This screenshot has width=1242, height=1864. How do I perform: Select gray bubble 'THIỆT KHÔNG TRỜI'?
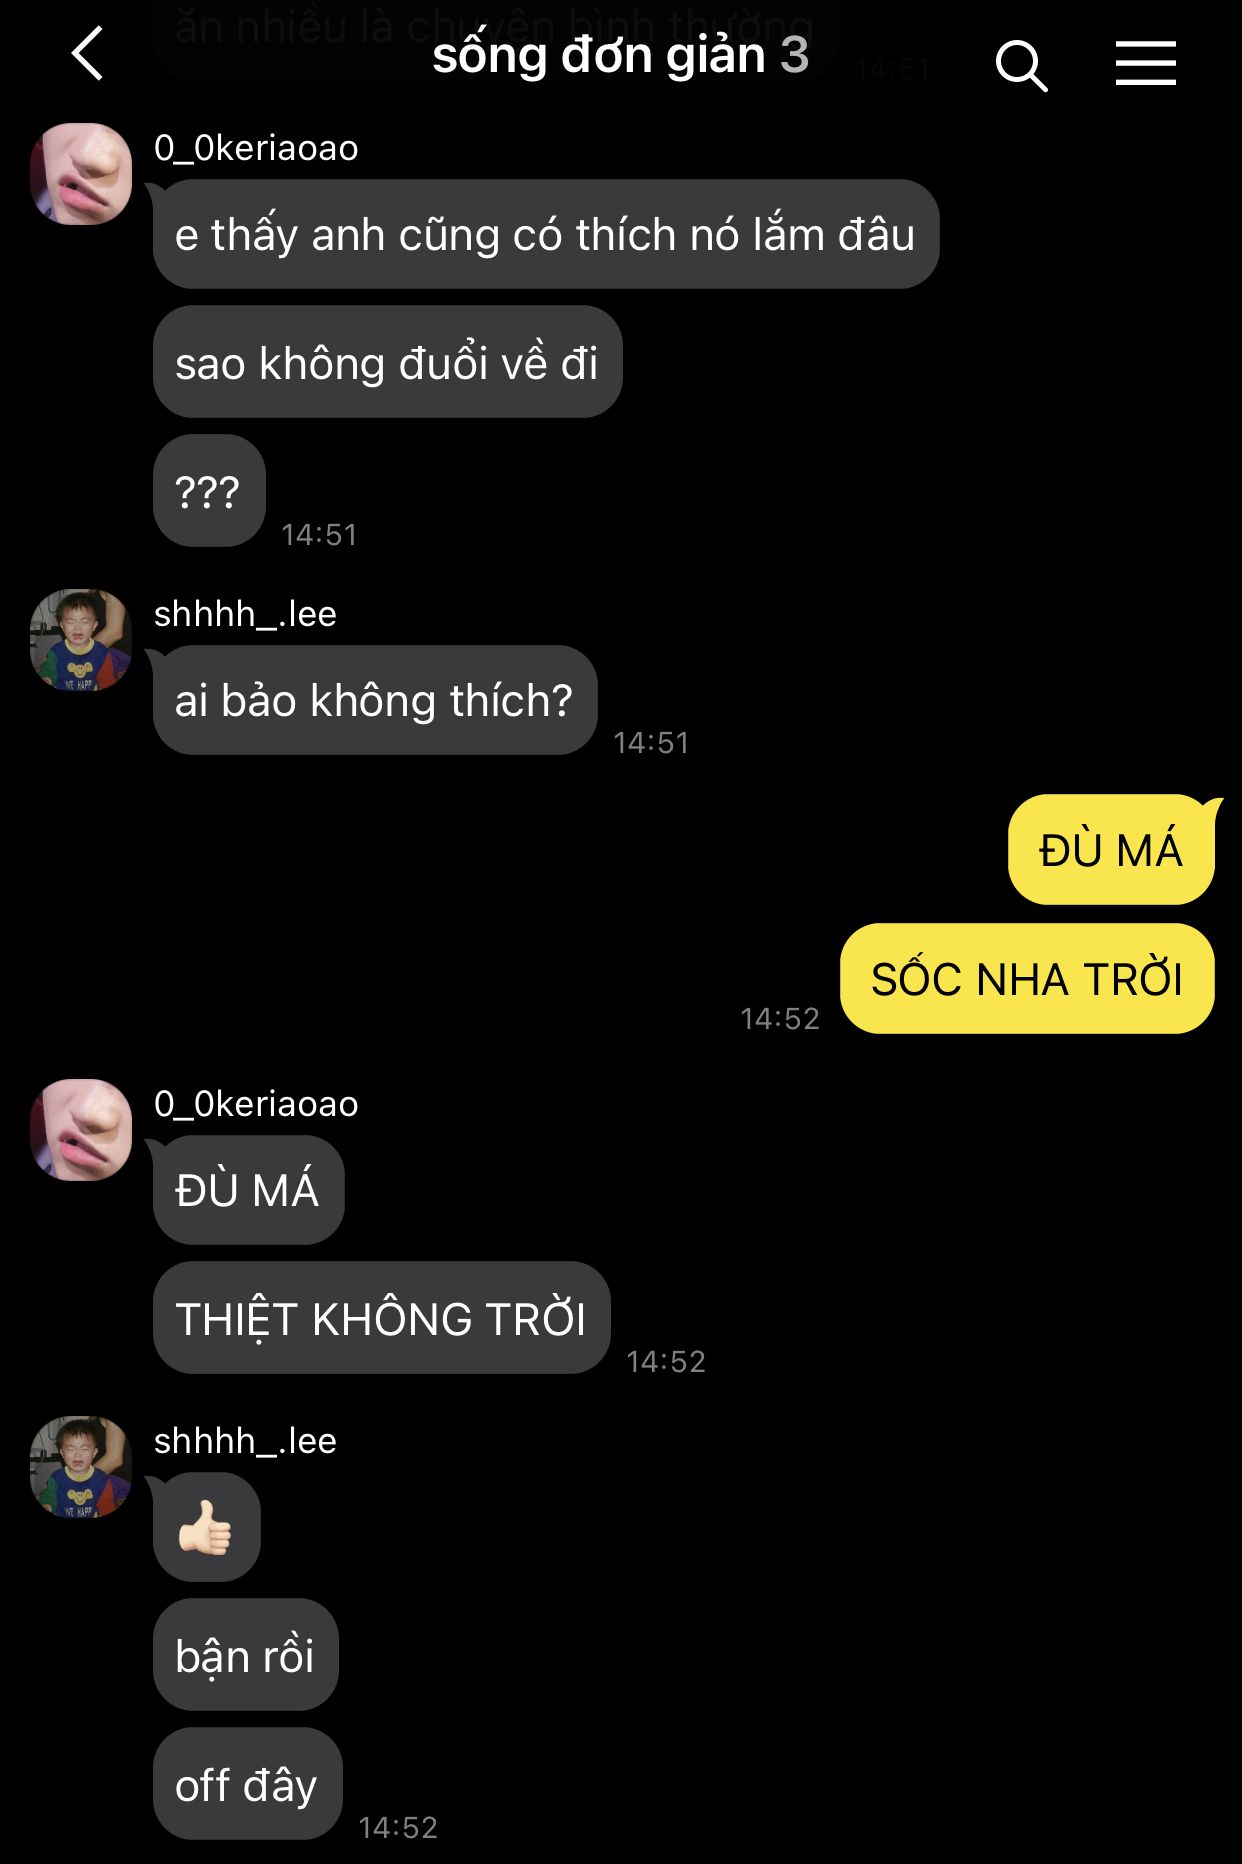(x=381, y=1318)
